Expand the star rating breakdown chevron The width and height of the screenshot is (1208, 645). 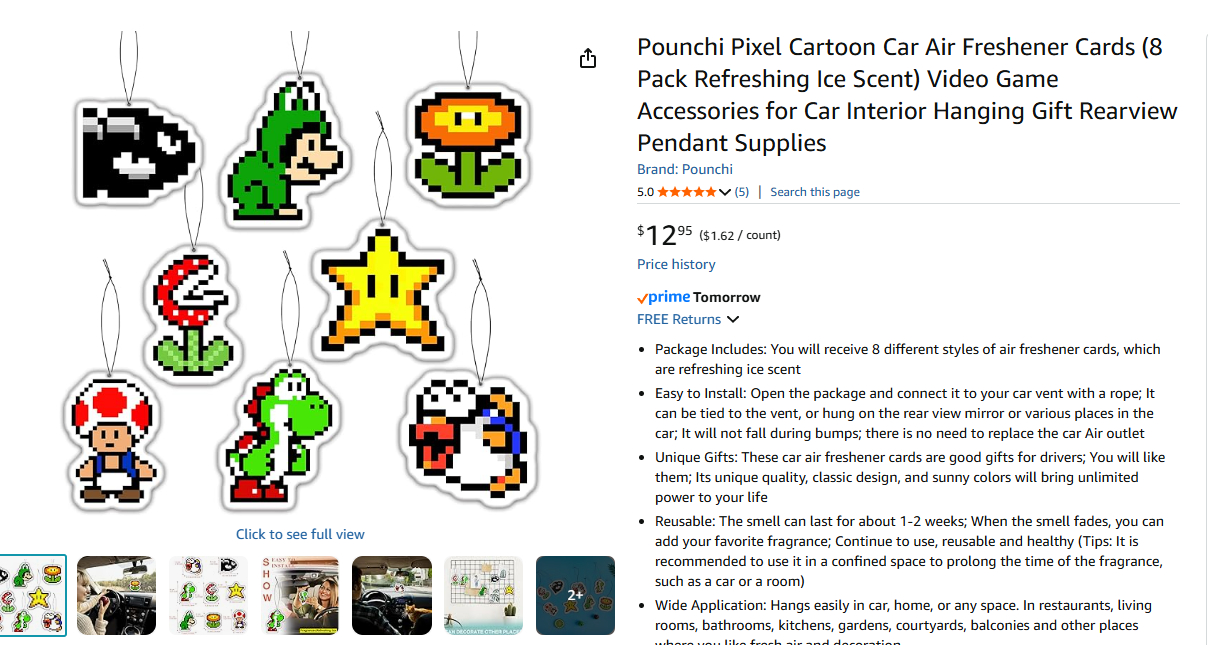pos(725,192)
